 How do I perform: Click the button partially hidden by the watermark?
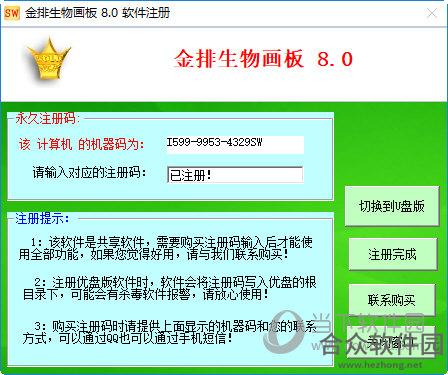click(x=391, y=342)
